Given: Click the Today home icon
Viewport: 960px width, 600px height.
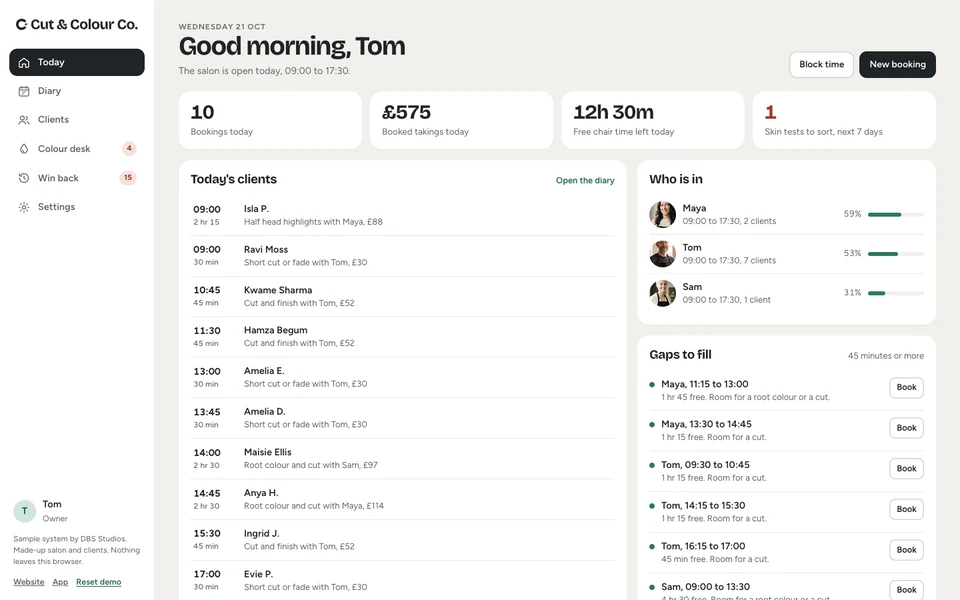Looking at the screenshot, I should coord(24,62).
